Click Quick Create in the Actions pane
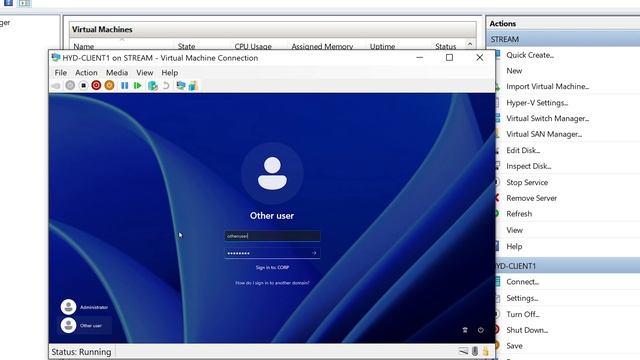Screen dimensions: 640x360 [530, 55]
